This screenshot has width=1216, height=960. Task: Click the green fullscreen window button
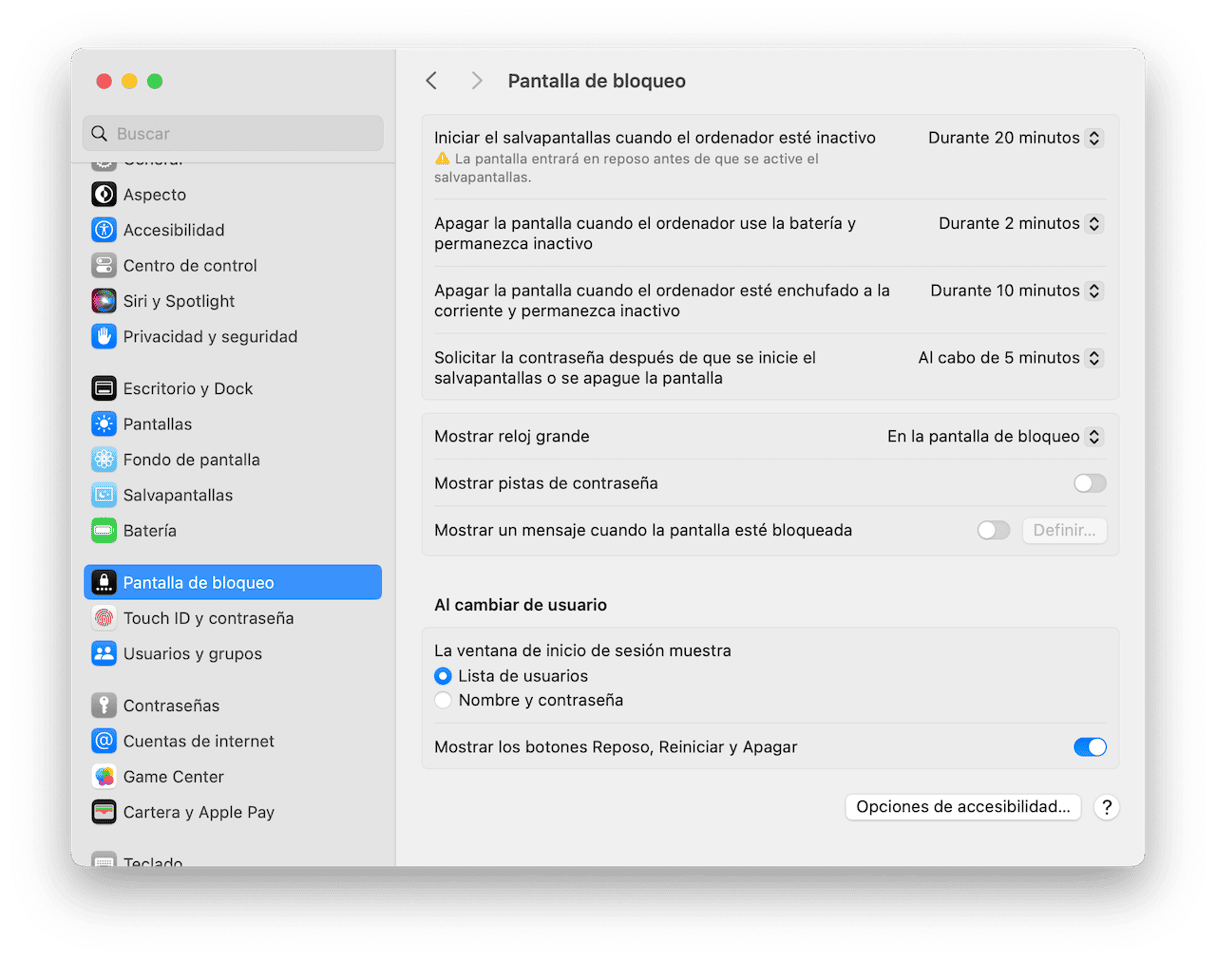pos(155,81)
